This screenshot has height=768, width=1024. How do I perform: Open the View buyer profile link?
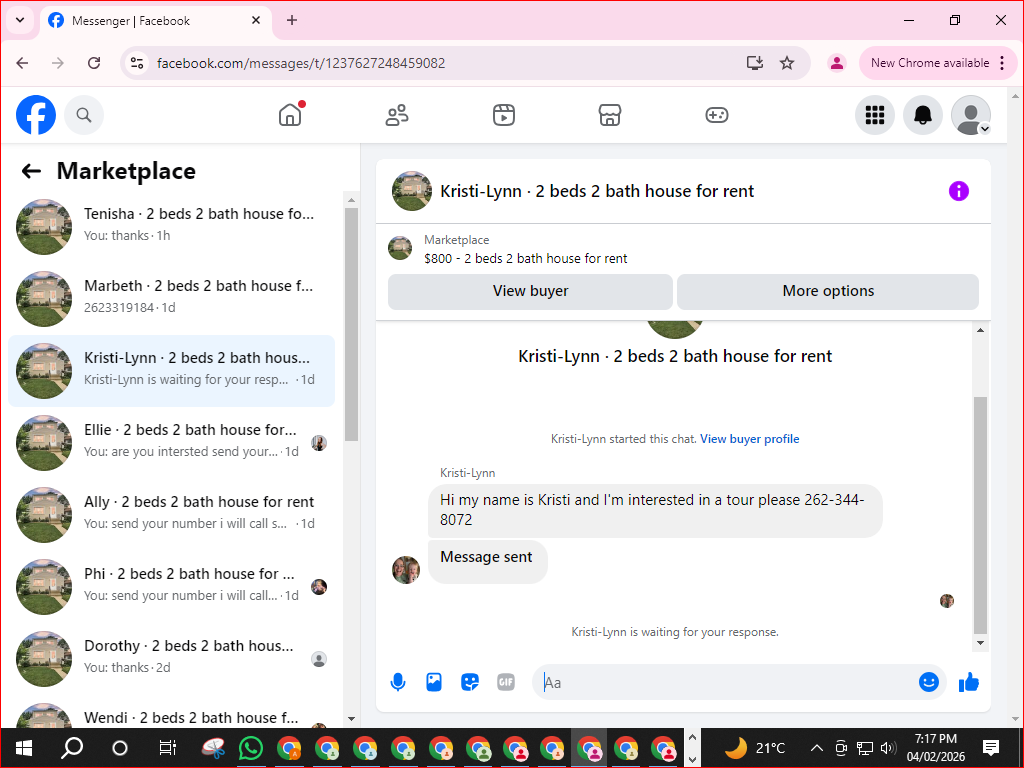point(750,439)
